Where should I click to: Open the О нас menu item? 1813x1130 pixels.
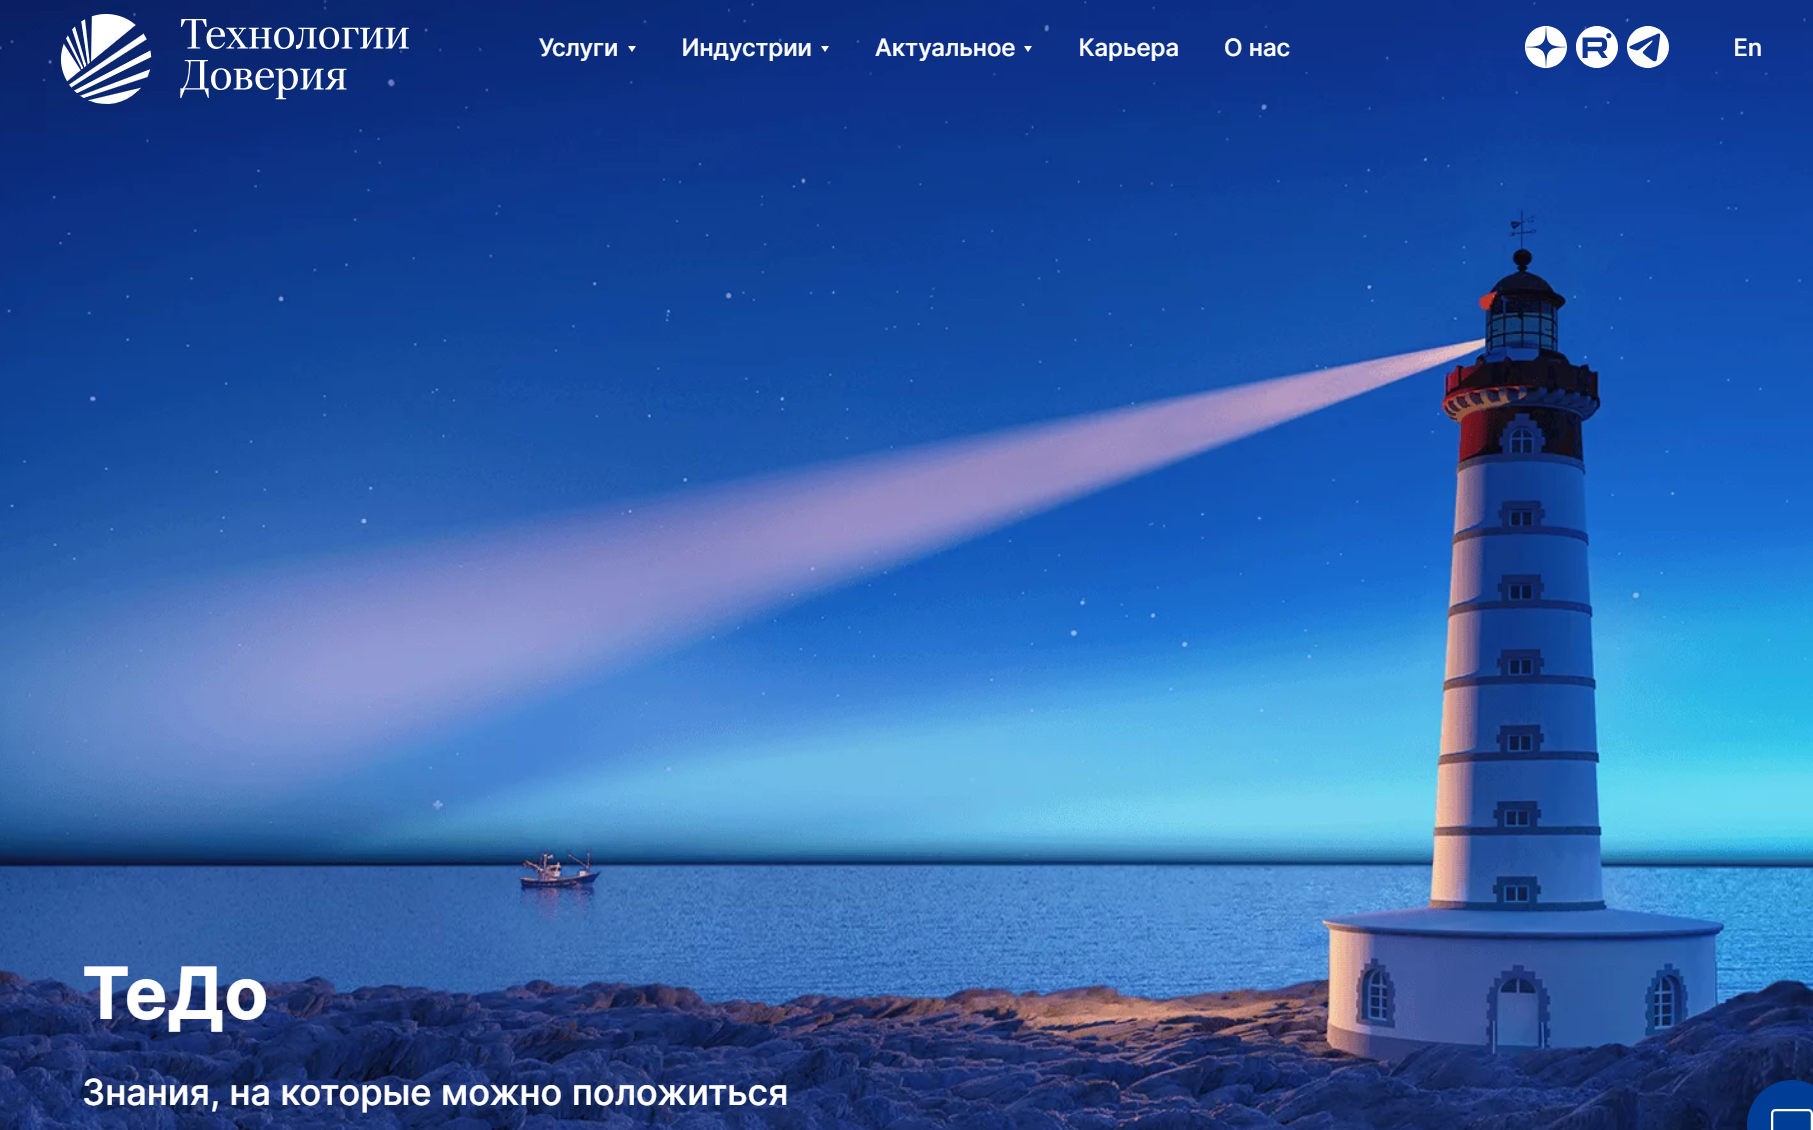(x=1256, y=48)
